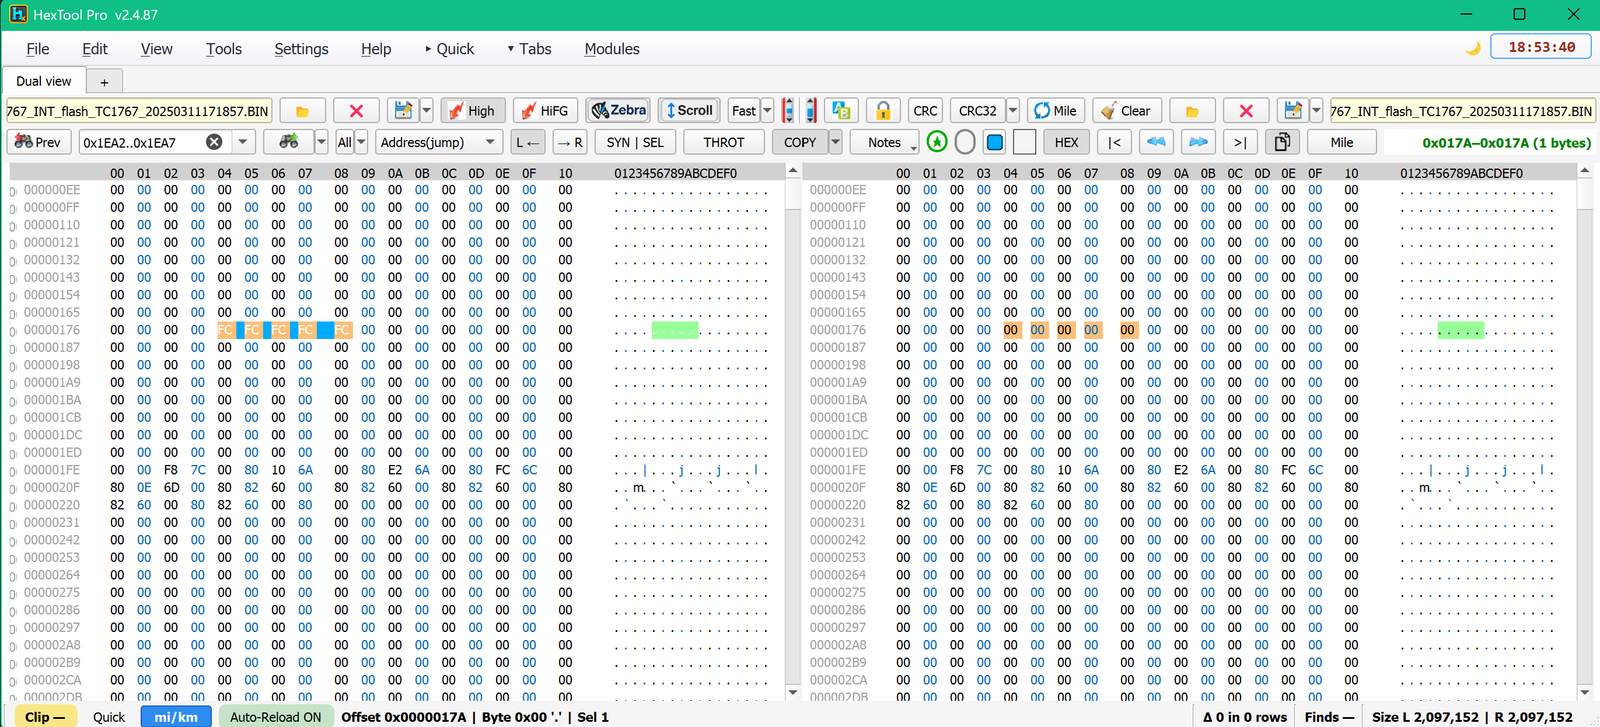
Task: Open the CRC32 dropdown arrow
Action: pos(1013,111)
